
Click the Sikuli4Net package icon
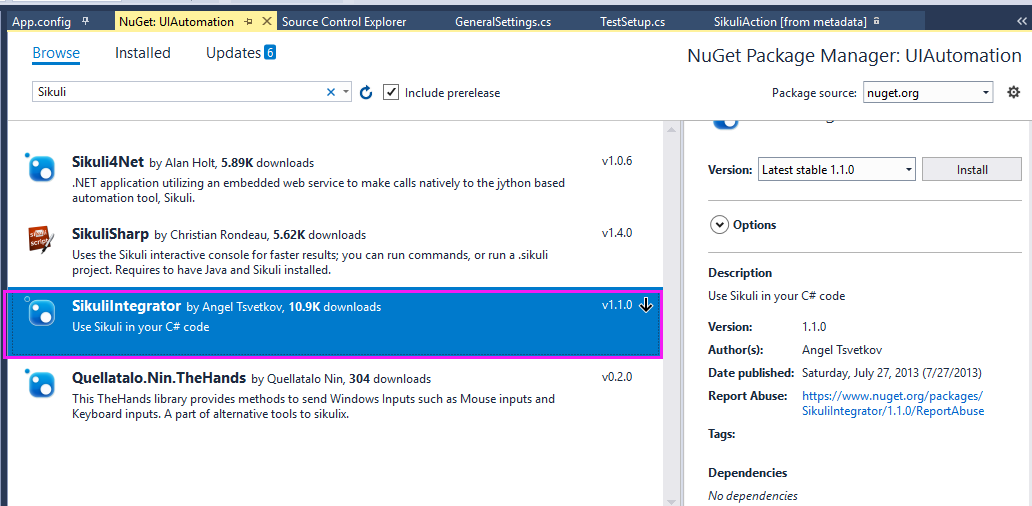(41, 168)
